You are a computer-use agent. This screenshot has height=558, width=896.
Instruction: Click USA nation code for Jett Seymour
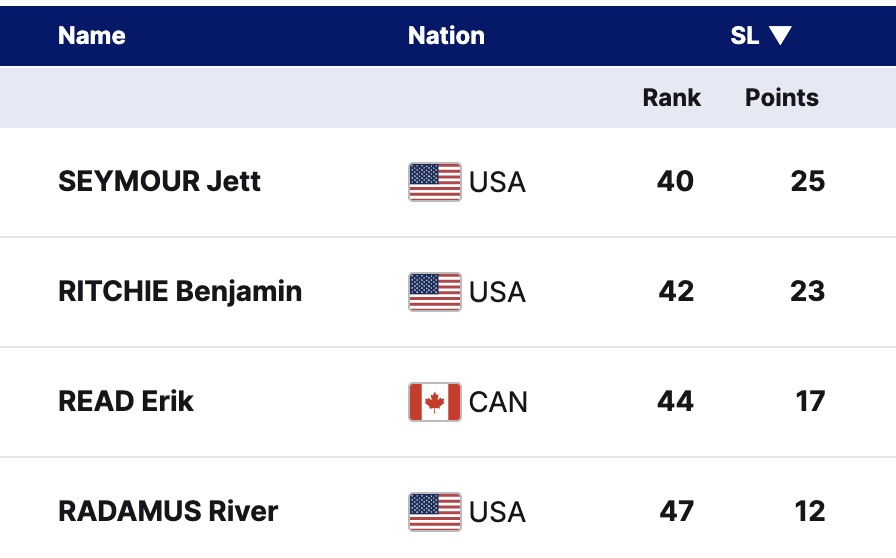tap(497, 183)
